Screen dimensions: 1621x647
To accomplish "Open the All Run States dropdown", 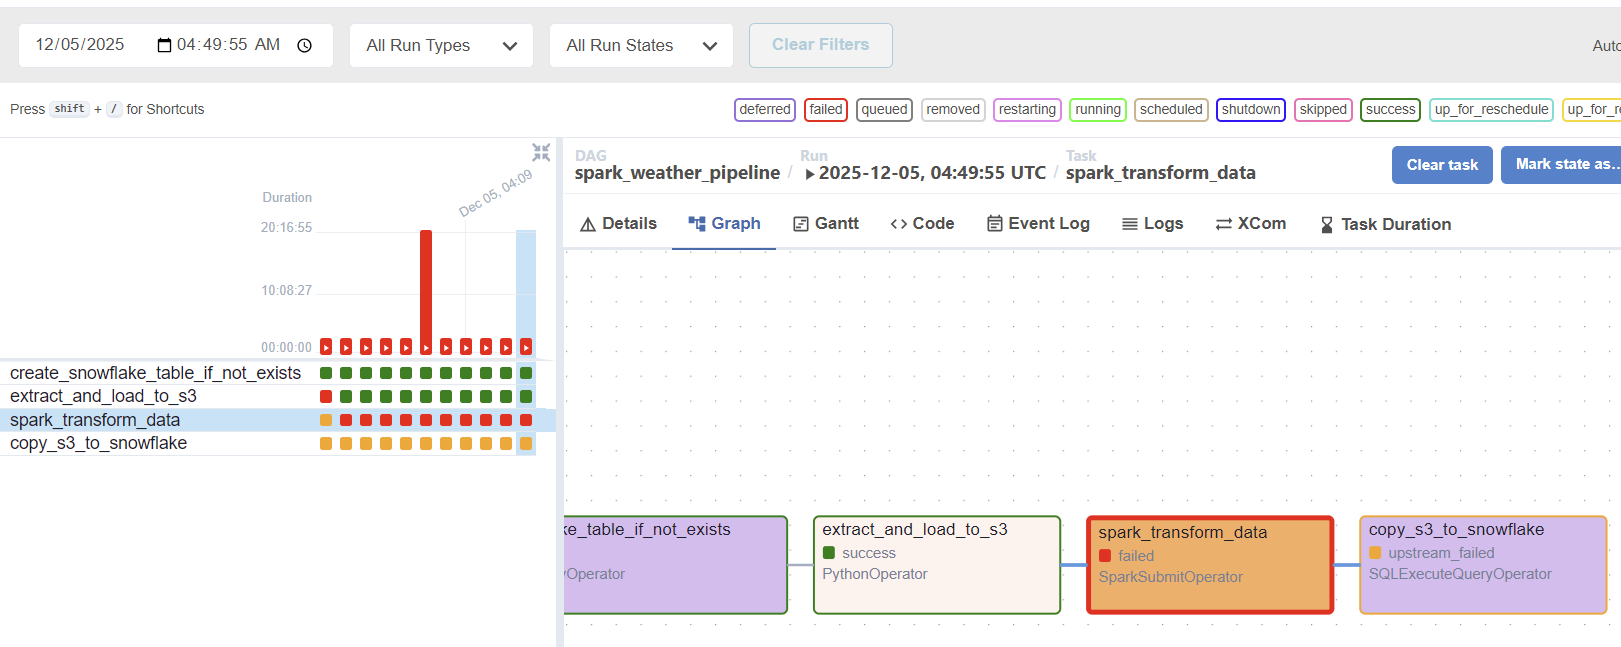I will tap(641, 46).
